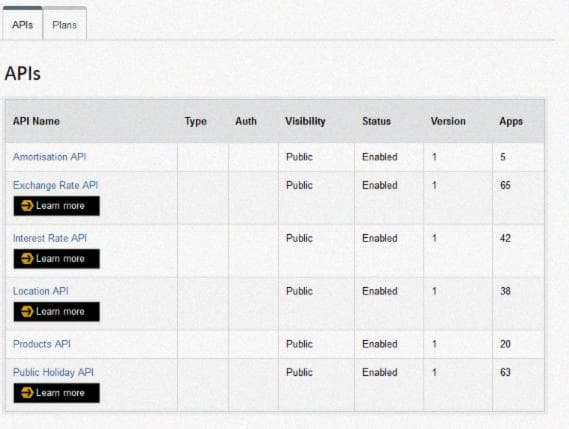
Task: Open the Products API link
Action: pos(42,344)
